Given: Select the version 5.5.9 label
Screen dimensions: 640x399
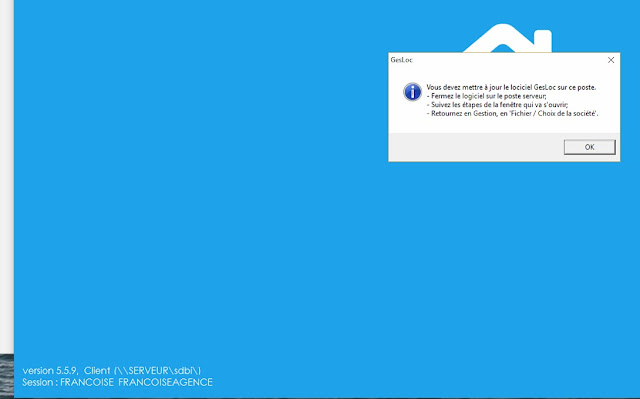Looking at the screenshot, I should pyautogui.click(x=50, y=370).
